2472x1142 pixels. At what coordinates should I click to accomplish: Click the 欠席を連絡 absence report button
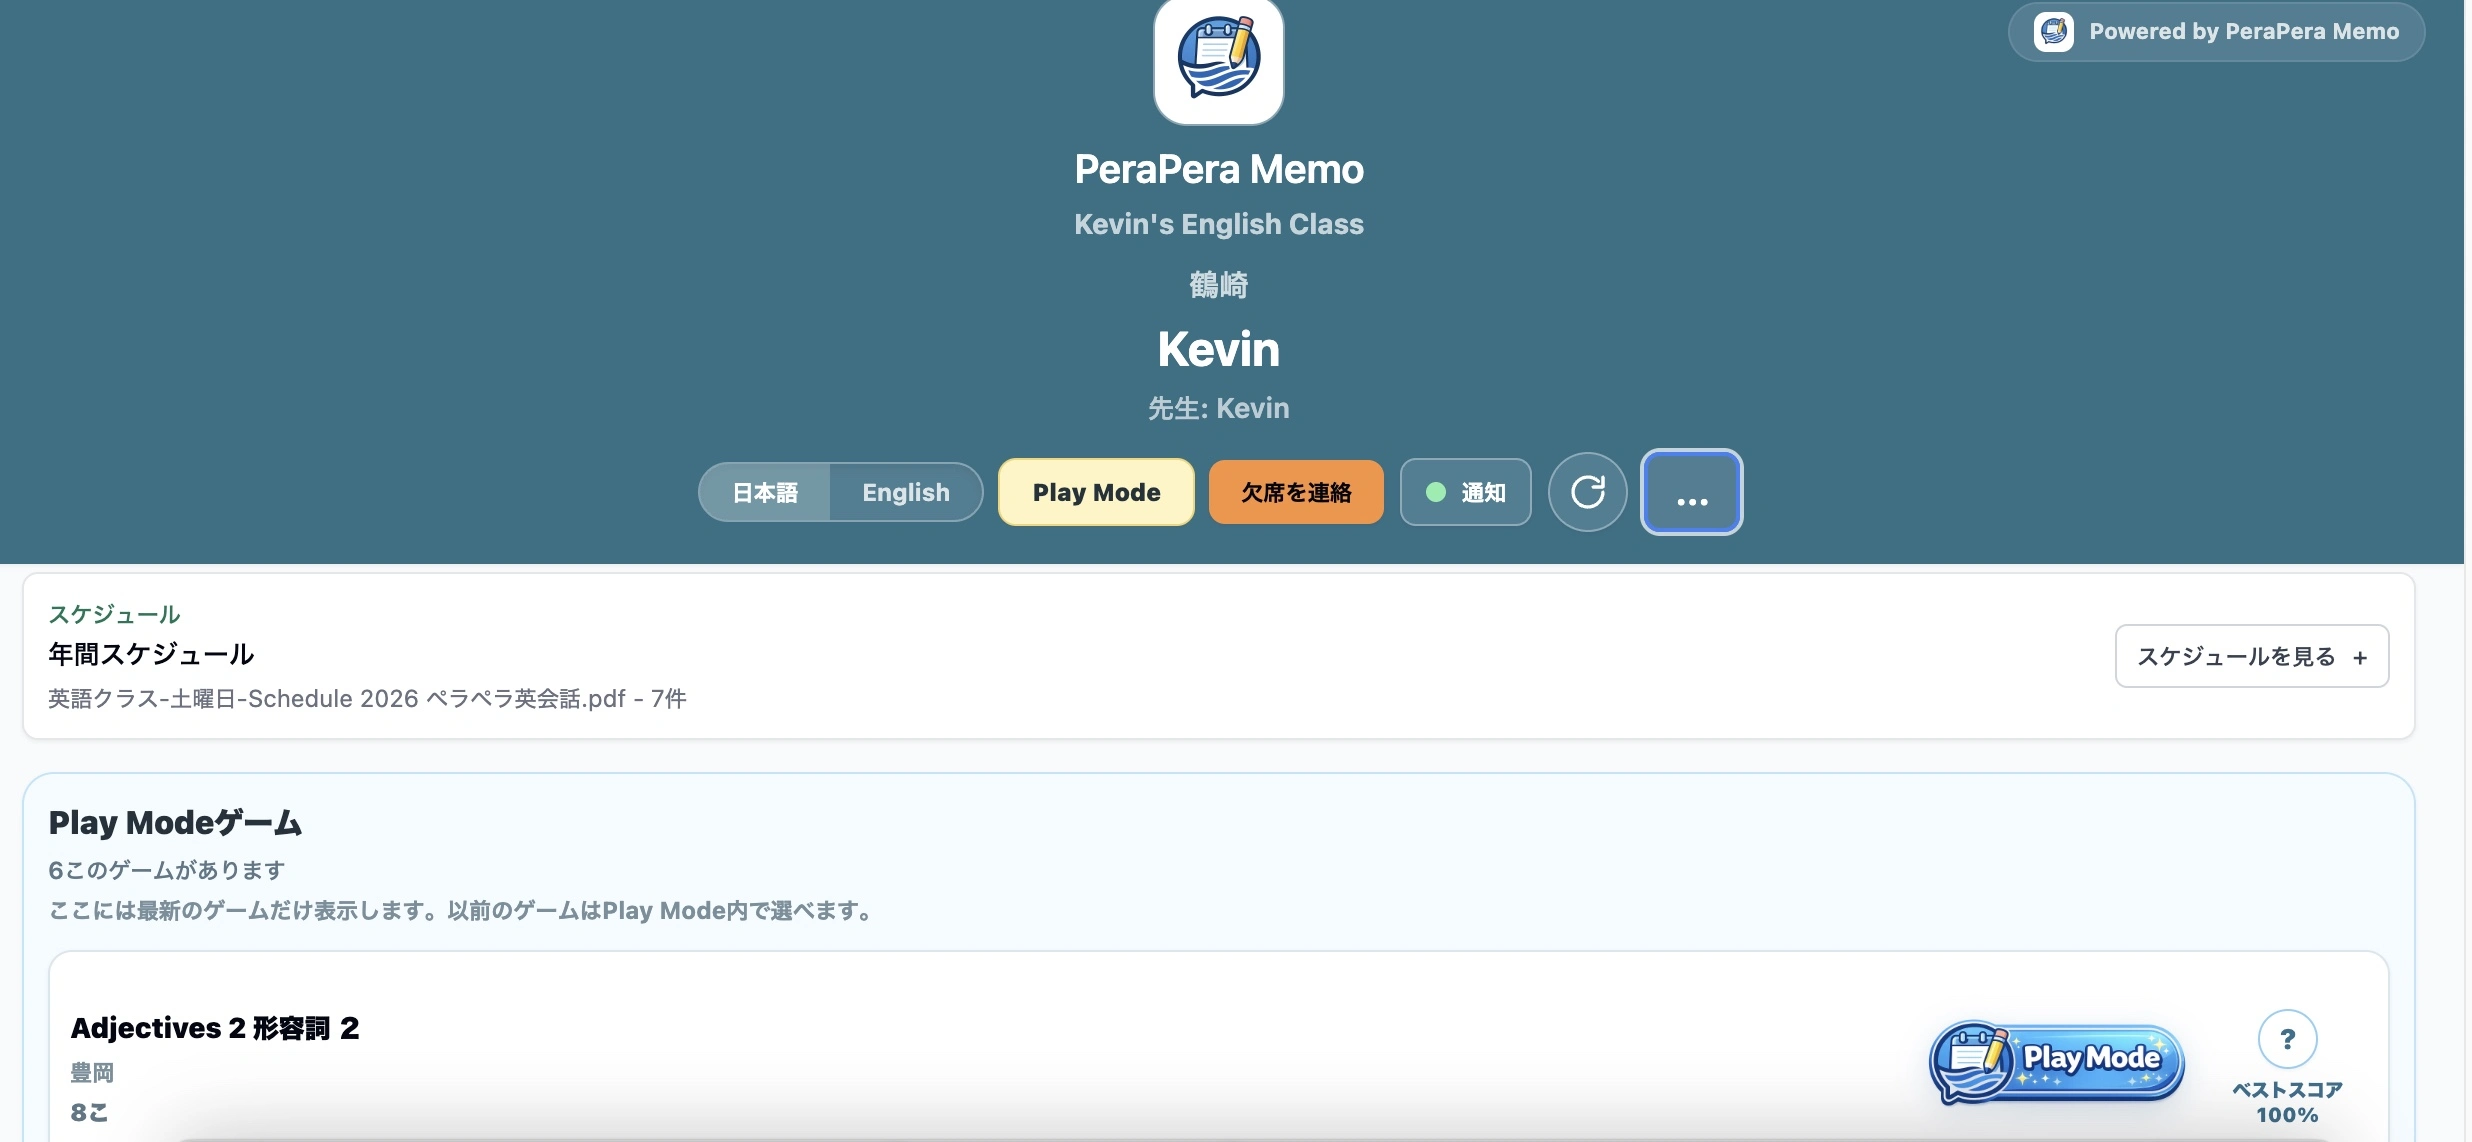(1296, 492)
